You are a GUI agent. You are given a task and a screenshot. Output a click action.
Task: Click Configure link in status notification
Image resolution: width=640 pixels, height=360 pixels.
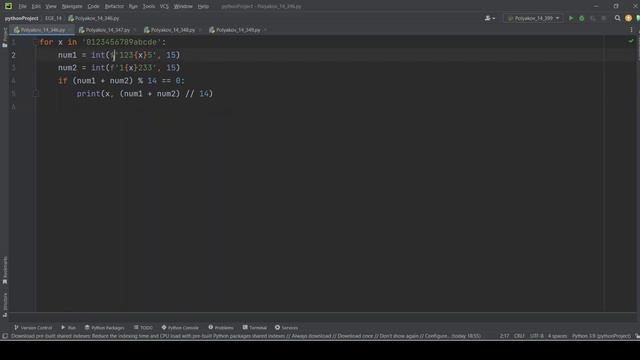437,336
